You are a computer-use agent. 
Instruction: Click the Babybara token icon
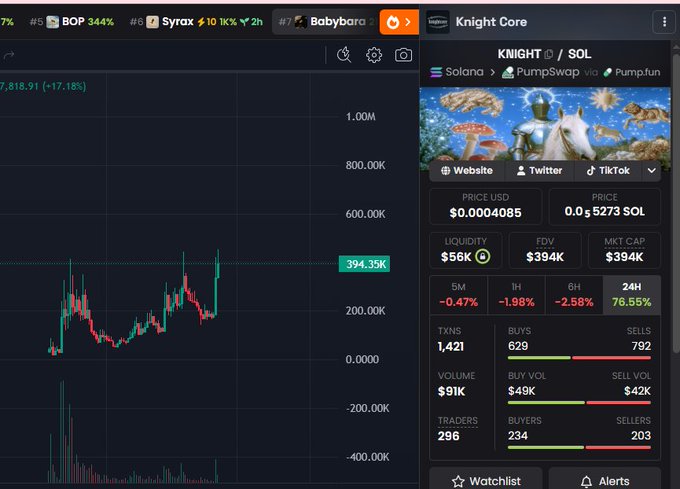[301, 22]
